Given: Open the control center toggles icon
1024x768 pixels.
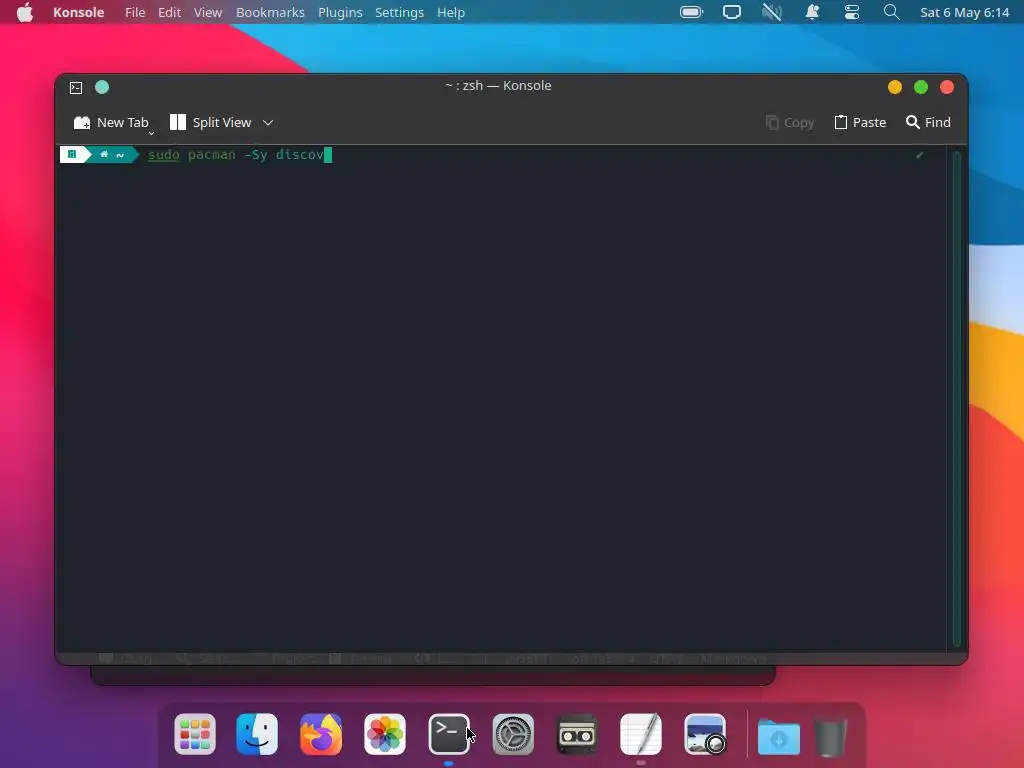Looking at the screenshot, I should pyautogui.click(x=852, y=12).
